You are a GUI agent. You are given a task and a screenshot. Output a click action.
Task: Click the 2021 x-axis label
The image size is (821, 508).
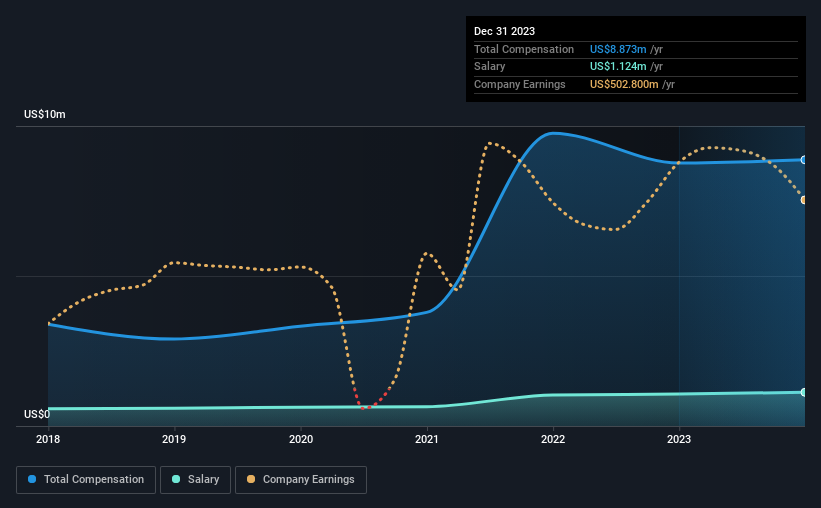tap(427, 439)
